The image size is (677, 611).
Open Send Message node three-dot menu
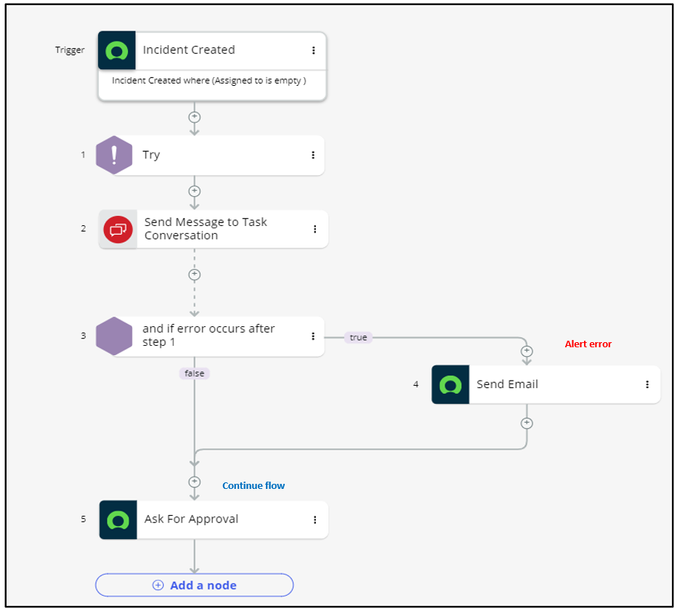[314, 229]
